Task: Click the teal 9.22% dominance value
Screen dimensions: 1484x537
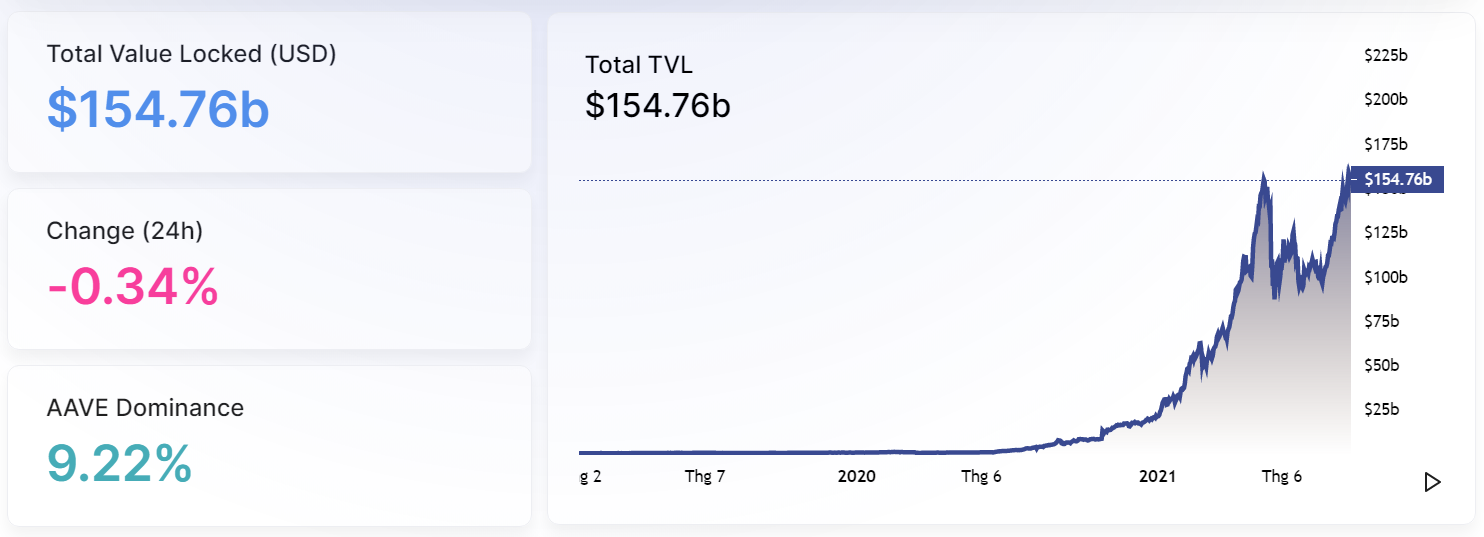Action: coord(119,464)
